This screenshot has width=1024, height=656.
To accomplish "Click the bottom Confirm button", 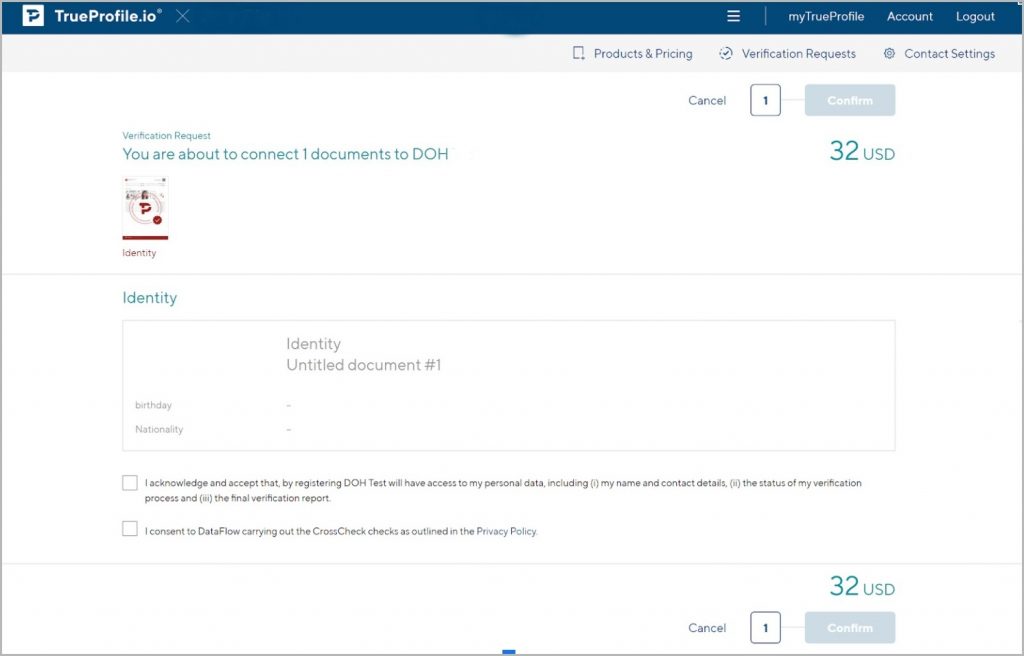I will point(850,628).
